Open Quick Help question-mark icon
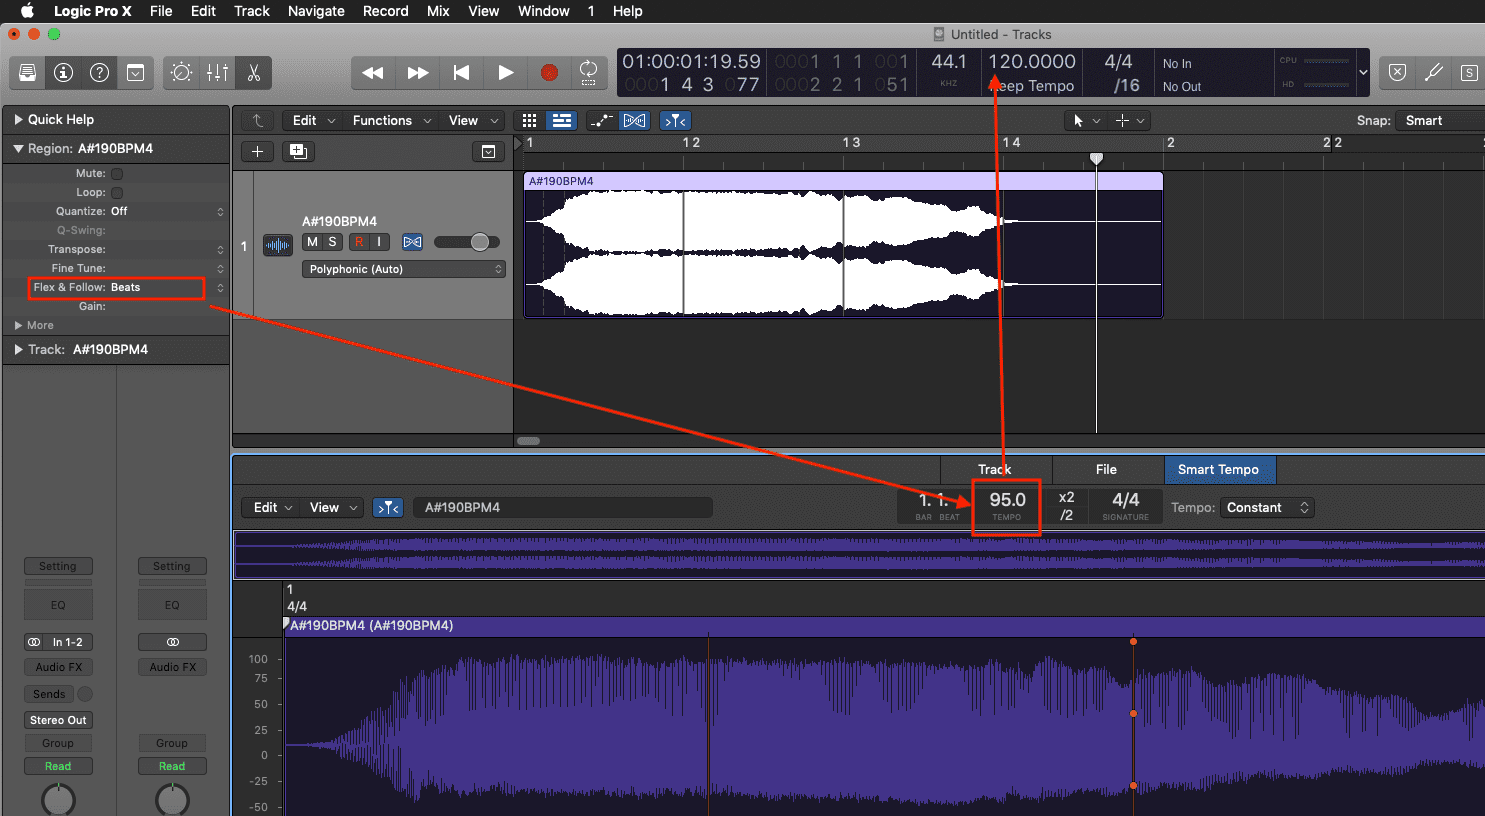The image size is (1485, 816). click(x=100, y=73)
